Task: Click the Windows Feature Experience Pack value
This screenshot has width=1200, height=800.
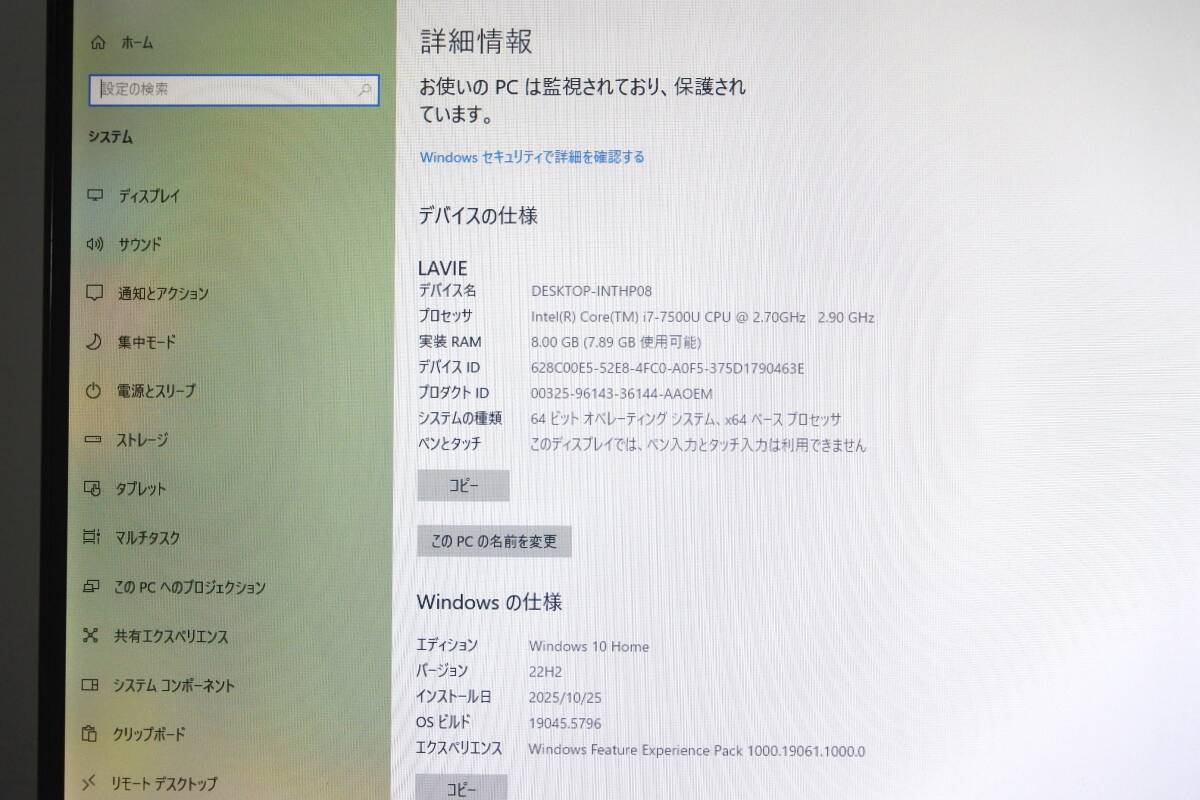Action: (x=697, y=750)
